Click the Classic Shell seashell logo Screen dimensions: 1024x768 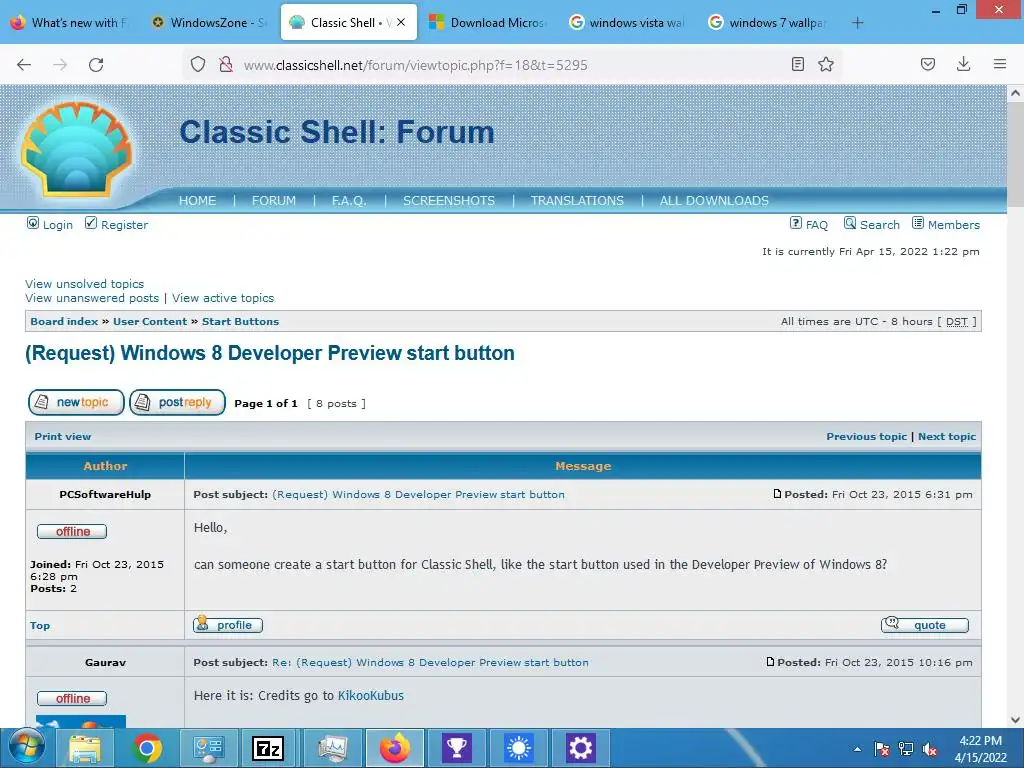coord(77,150)
